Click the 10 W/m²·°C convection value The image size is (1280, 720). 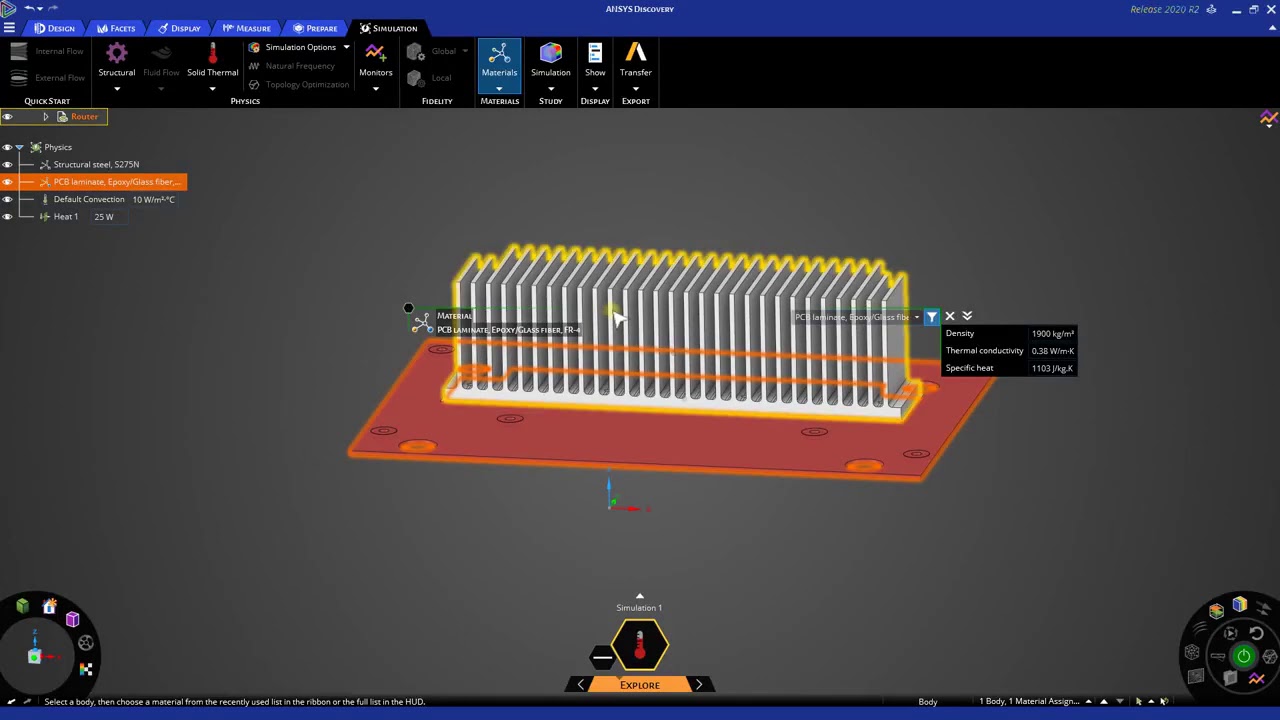[x=154, y=199]
